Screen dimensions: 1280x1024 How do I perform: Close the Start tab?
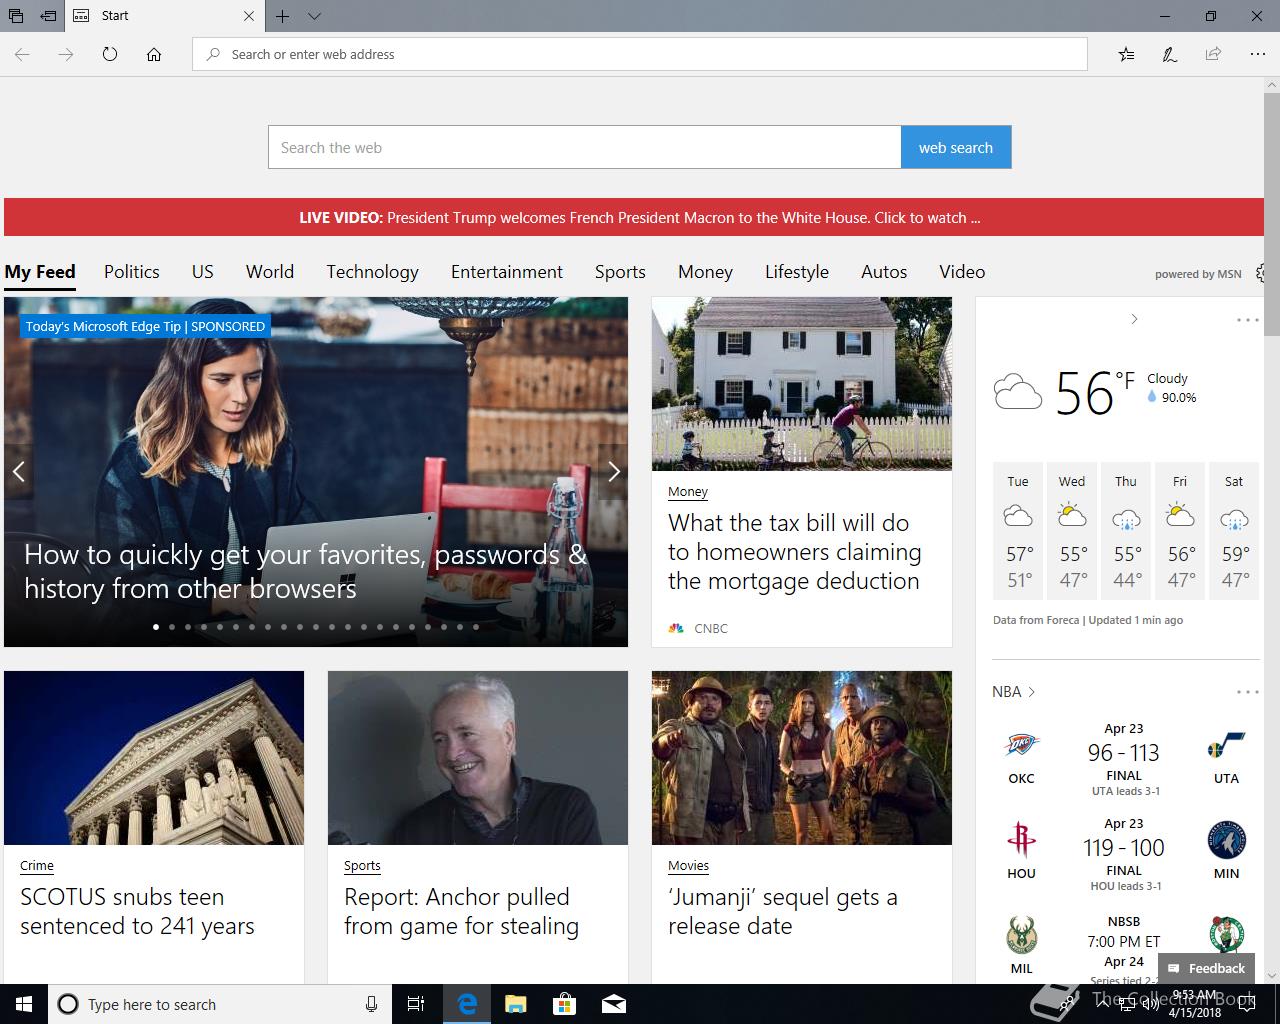click(x=249, y=16)
